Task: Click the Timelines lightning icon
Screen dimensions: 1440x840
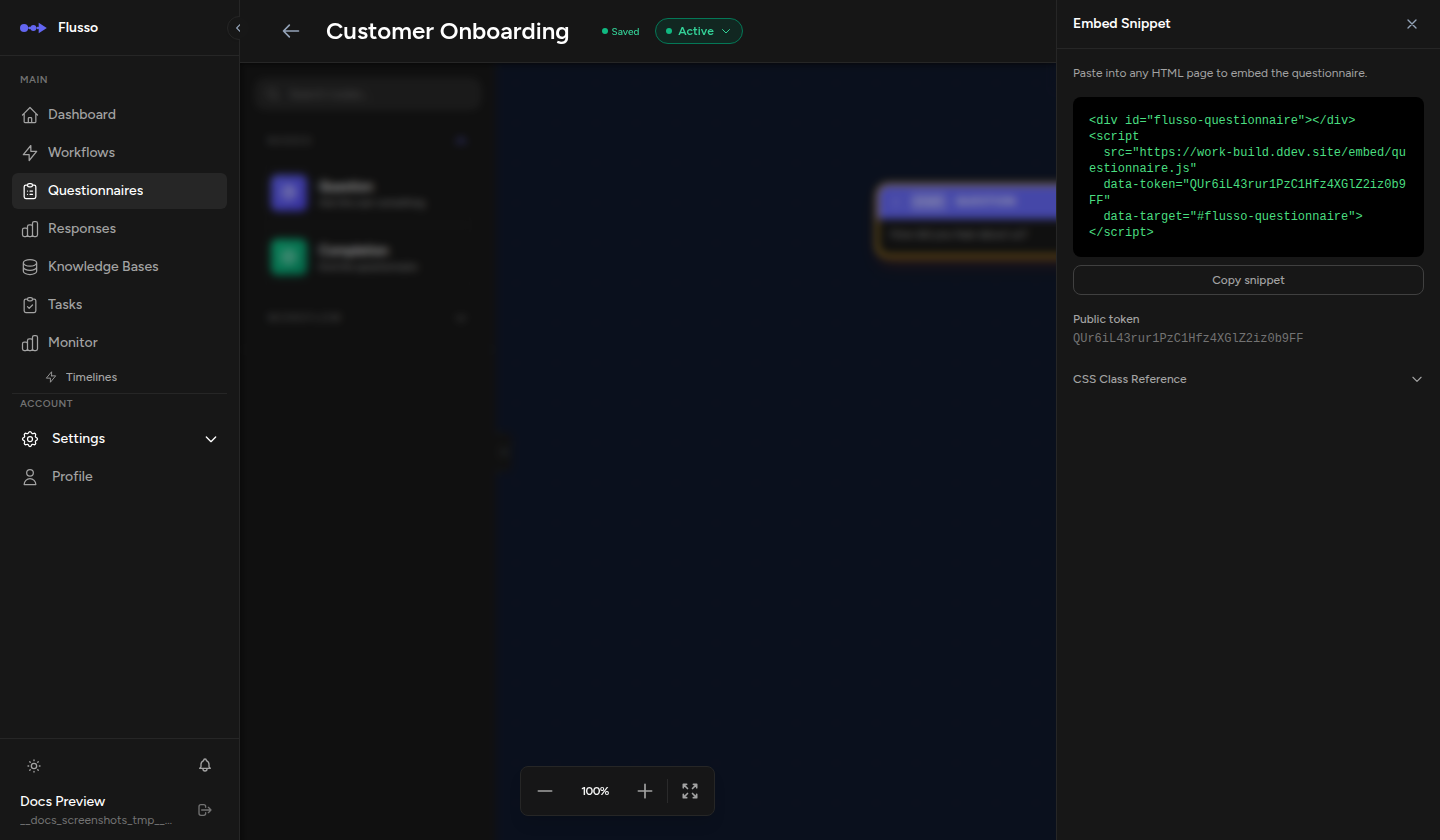Action: pyautogui.click(x=52, y=377)
